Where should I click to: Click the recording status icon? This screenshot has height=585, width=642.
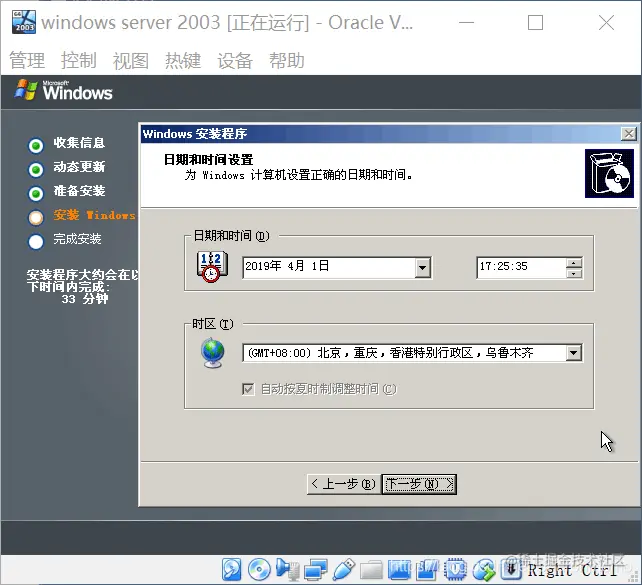pos(427,569)
